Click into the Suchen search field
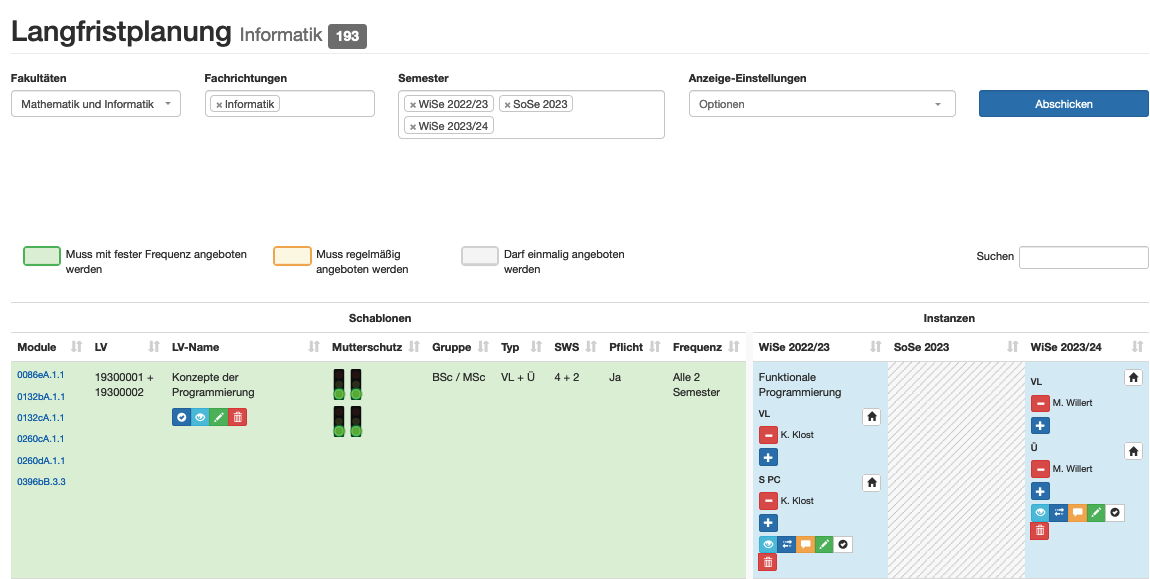The width and height of the screenshot is (1150, 579). 1083,257
